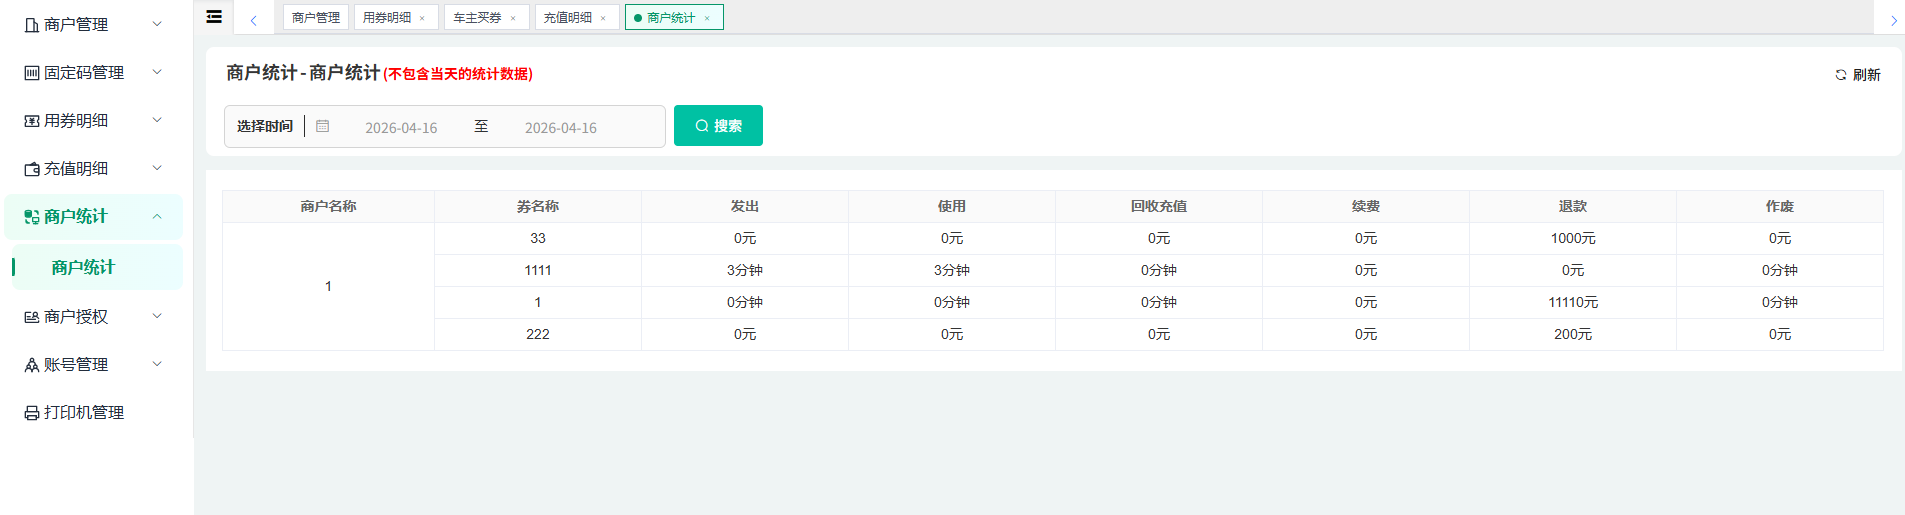Click the 打印机管理 printer icon
Screen dimensions: 1905x515
(x=32, y=413)
